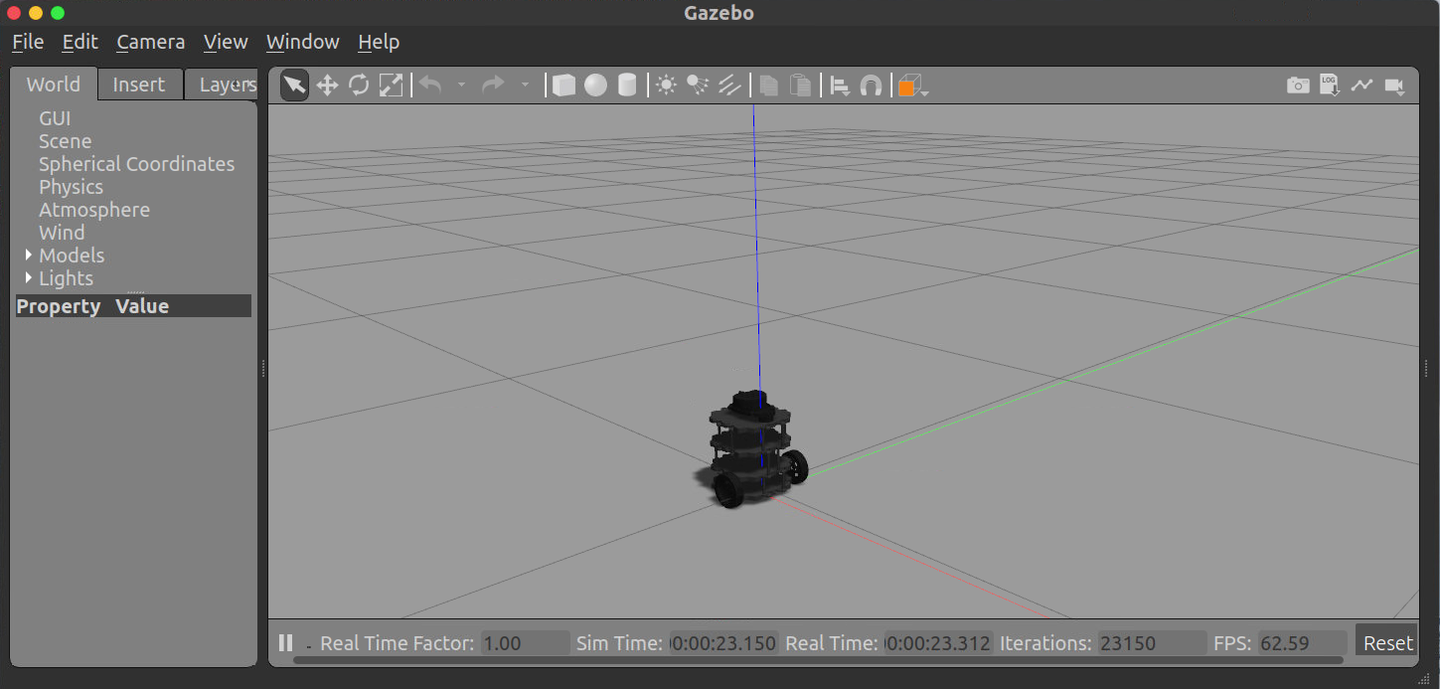This screenshot has width=1440, height=689.
Task: Insert a cylinder model
Action: click(627, 85)
